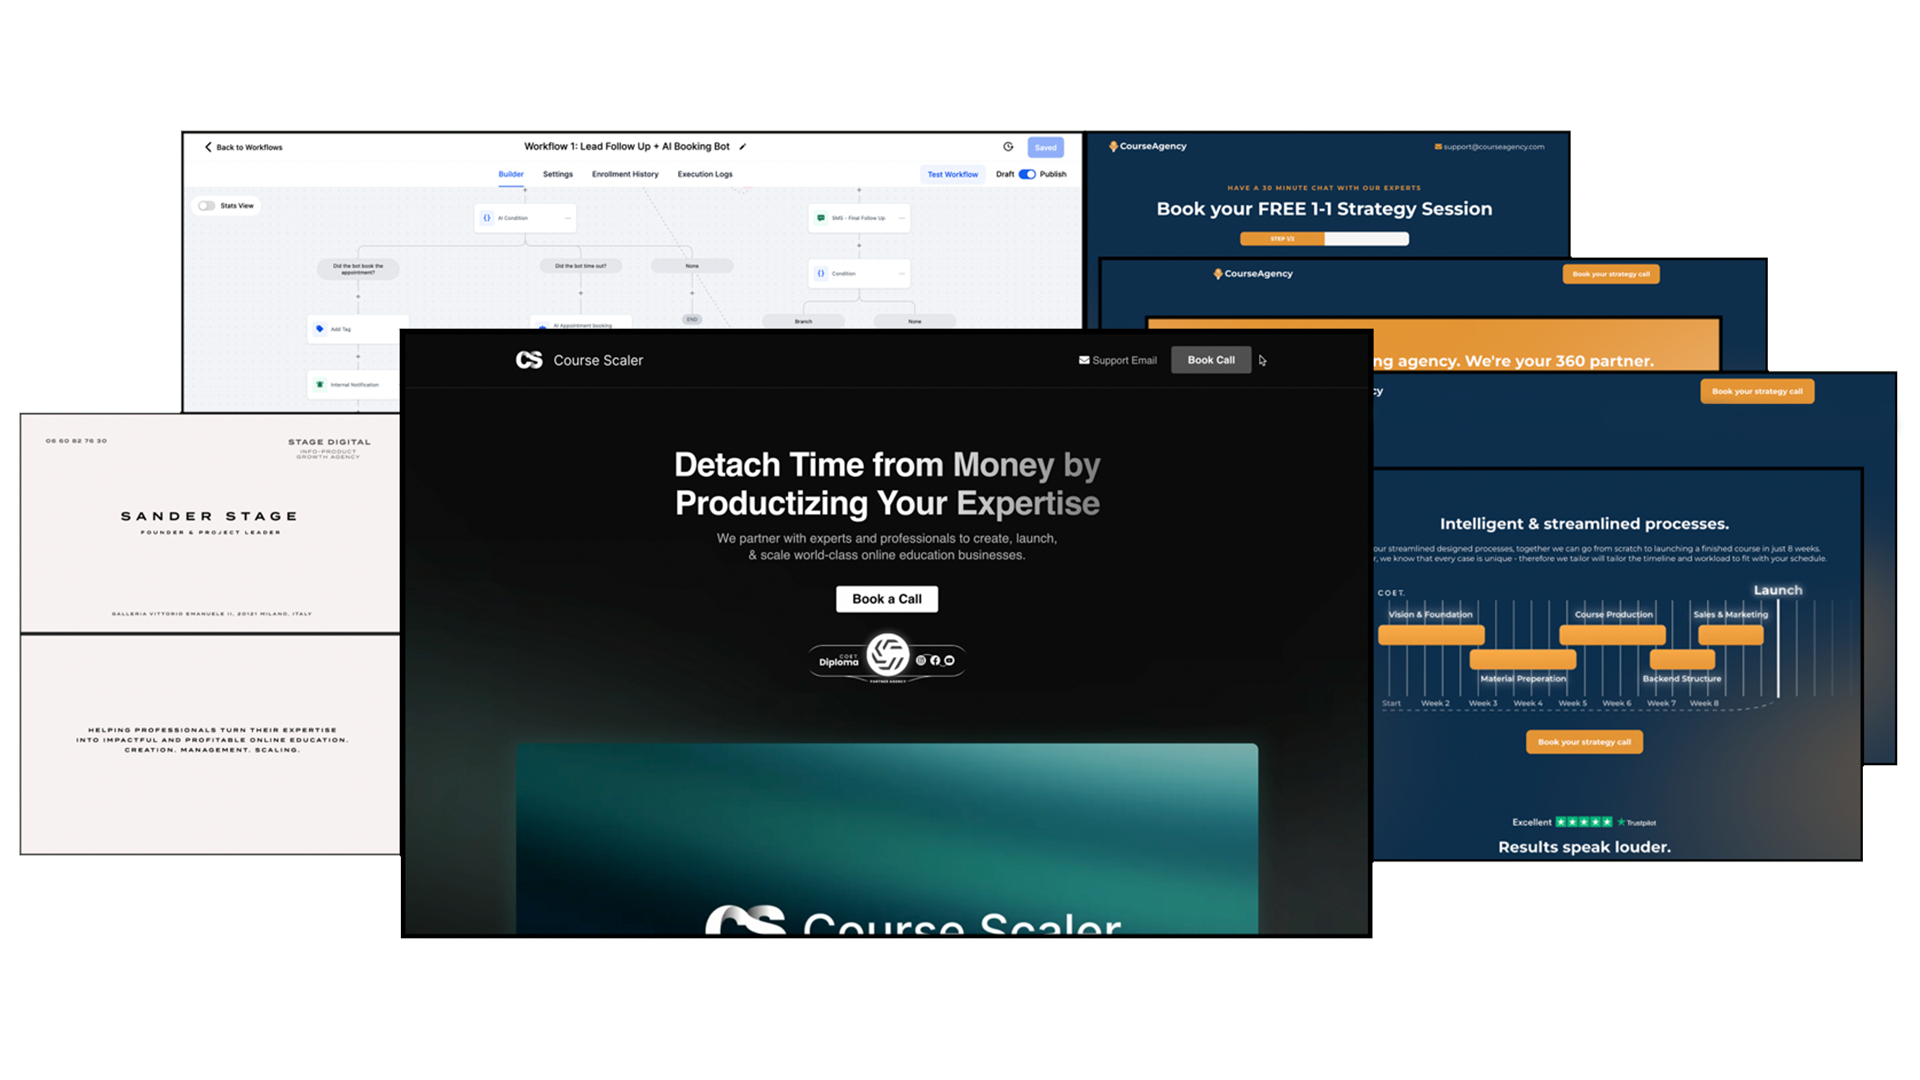Image resolution: width=1920 pixels, height=1080 pixels.
Task: Click the Workflow 1 Lead Follow Up title
Action: pos(627,146)
